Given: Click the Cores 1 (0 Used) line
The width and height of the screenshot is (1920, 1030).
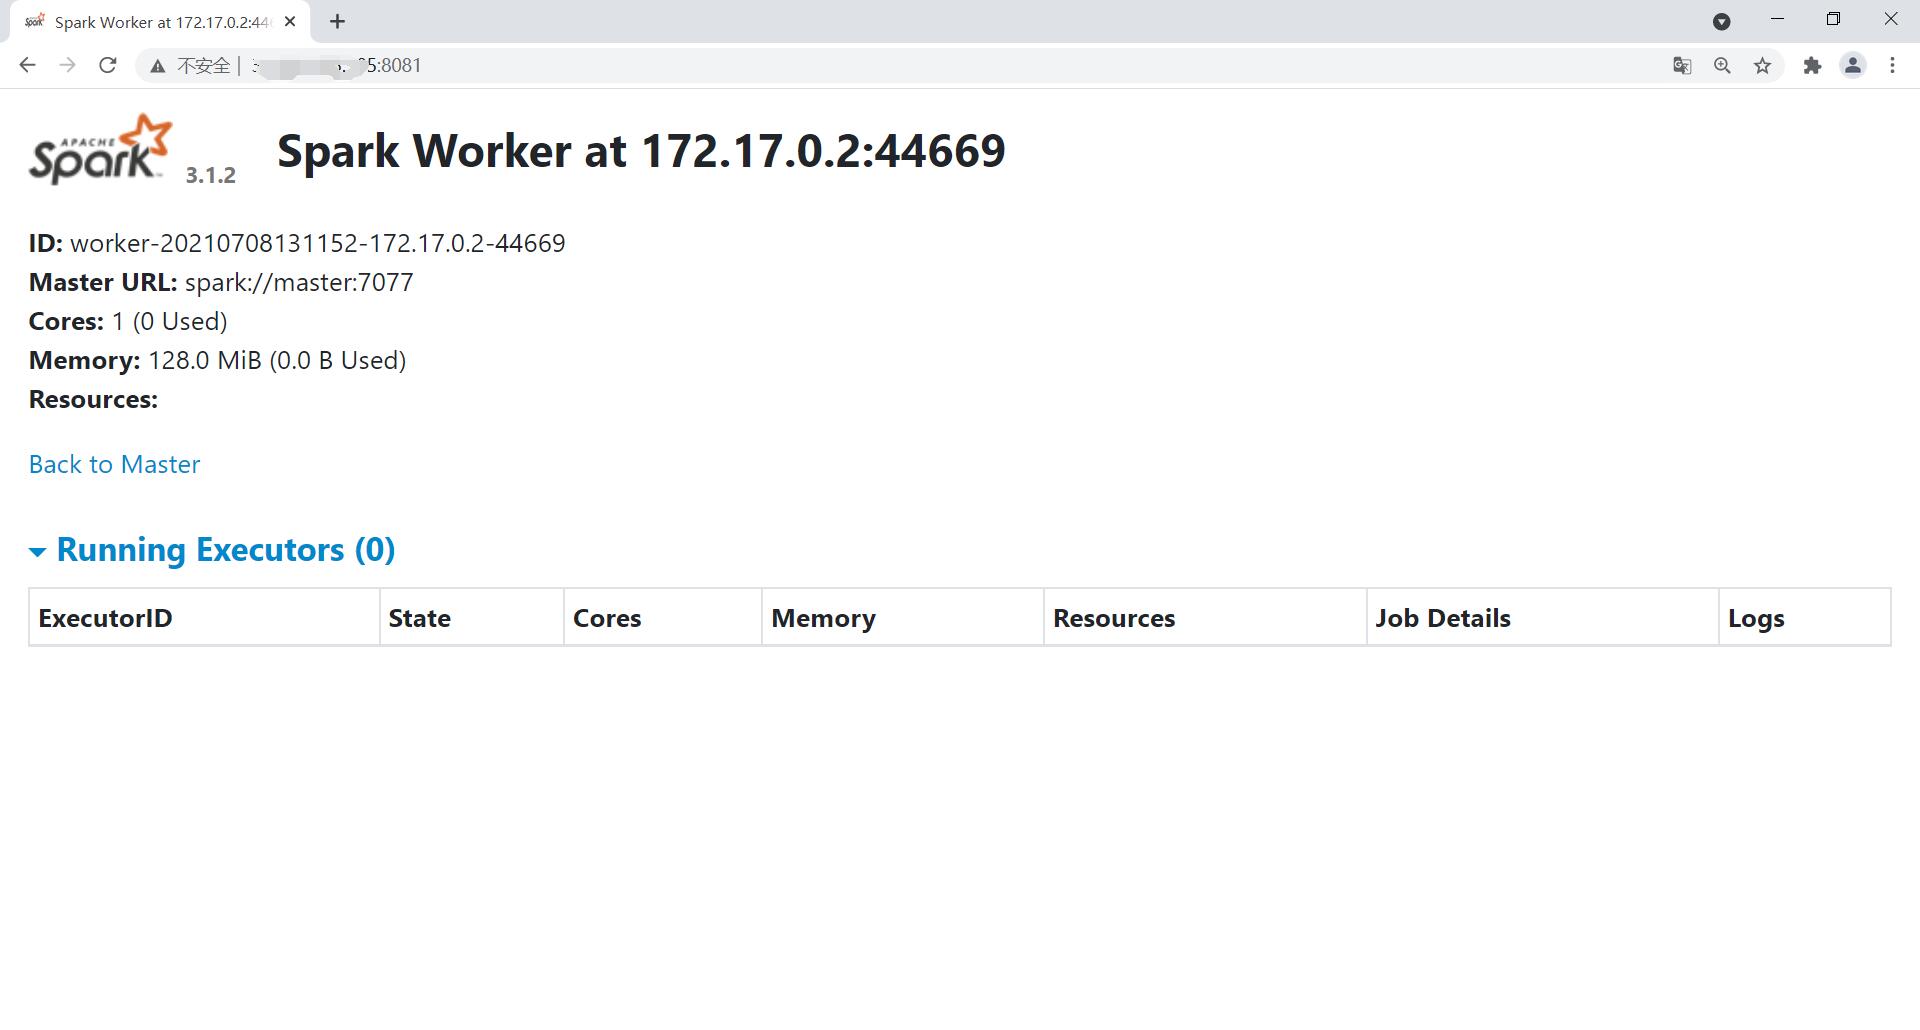Looking at the screenshot, I should tap(128, 321).
